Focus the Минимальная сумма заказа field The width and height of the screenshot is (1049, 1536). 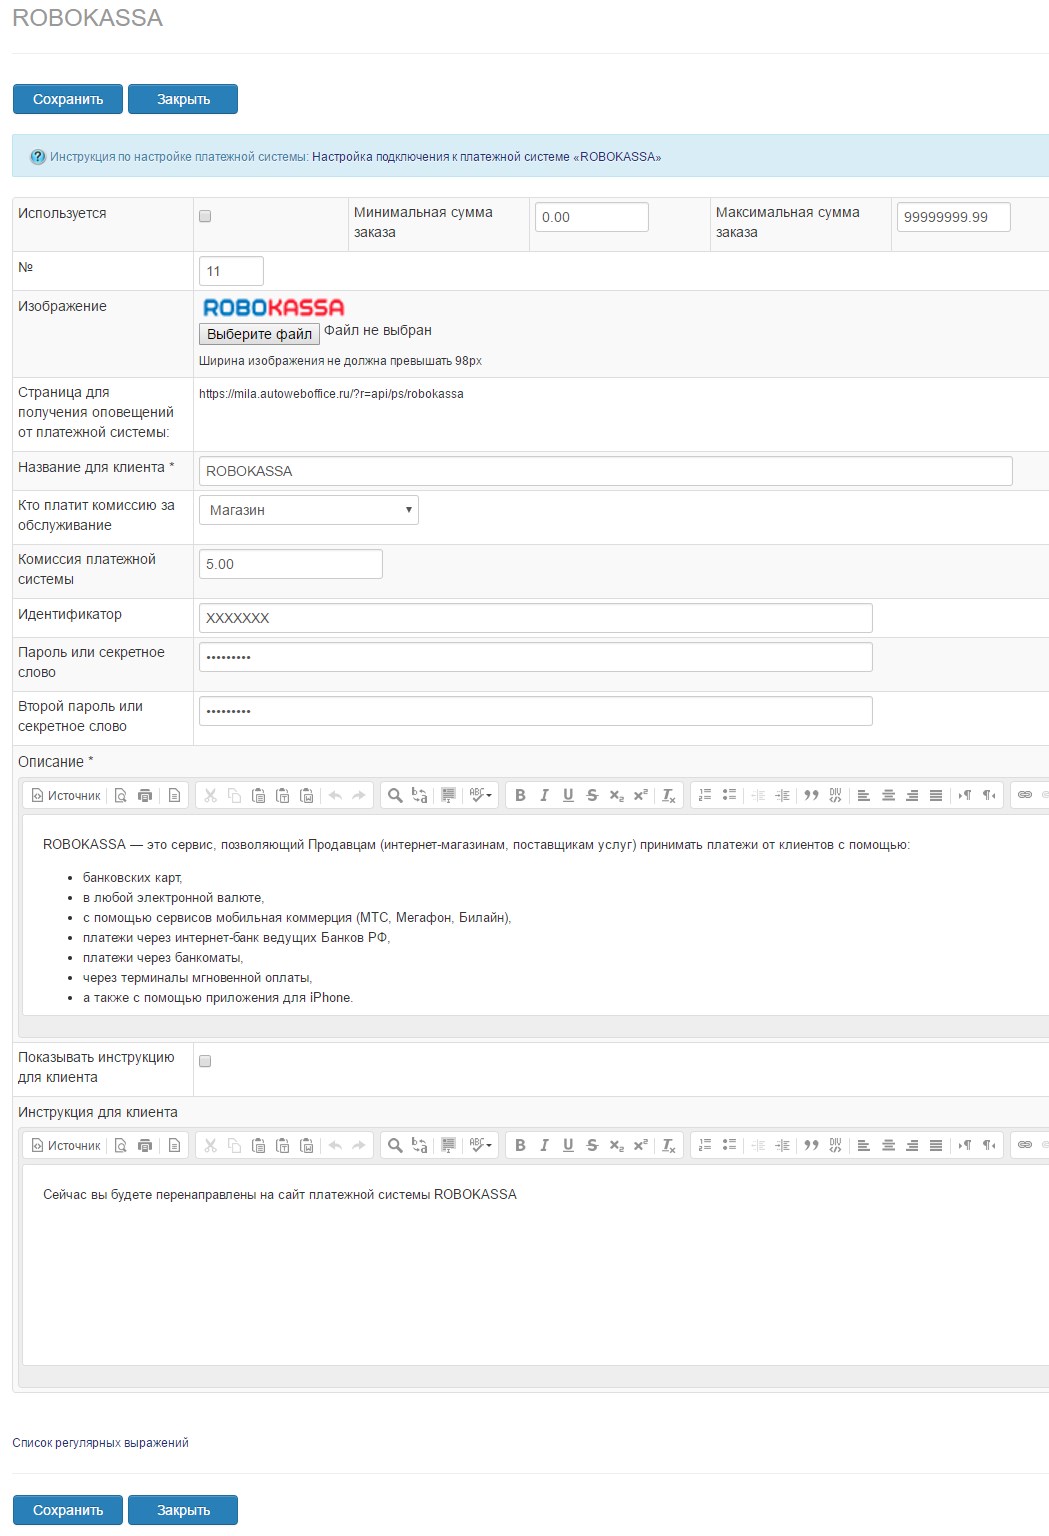click(x=591, y=217)
